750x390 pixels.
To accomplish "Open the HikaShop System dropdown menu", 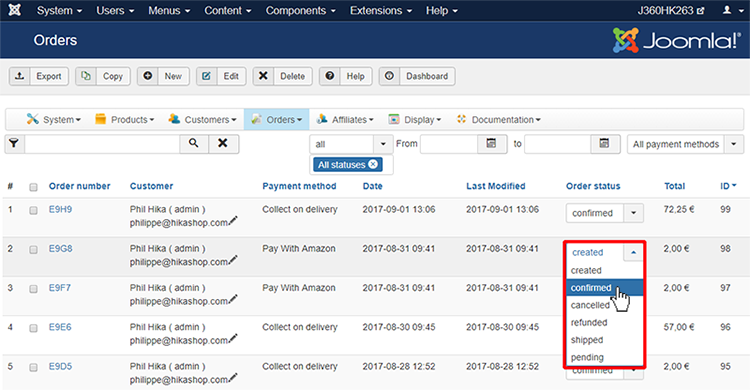I will click(x=54, y=119).
